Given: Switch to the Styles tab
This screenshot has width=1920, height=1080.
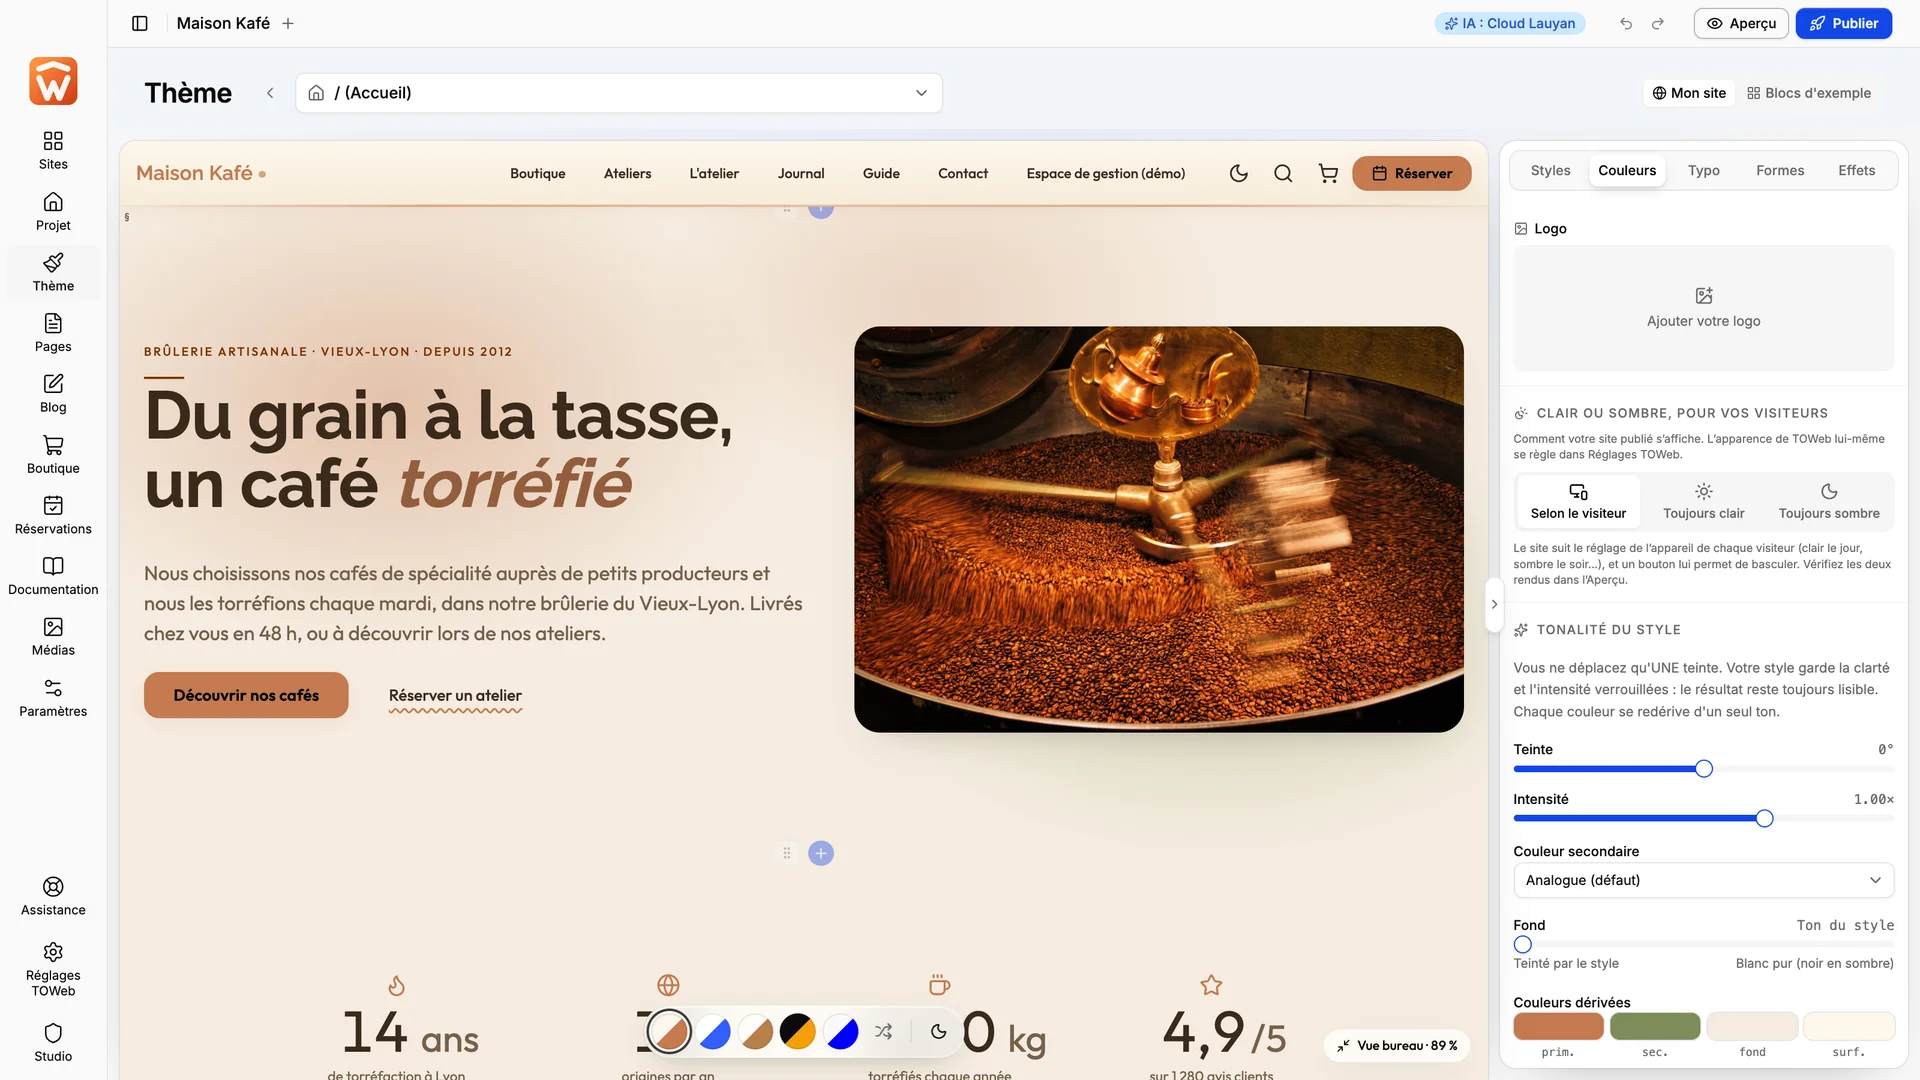Looking at the screenshot, I should click(x=1550, y=171).
